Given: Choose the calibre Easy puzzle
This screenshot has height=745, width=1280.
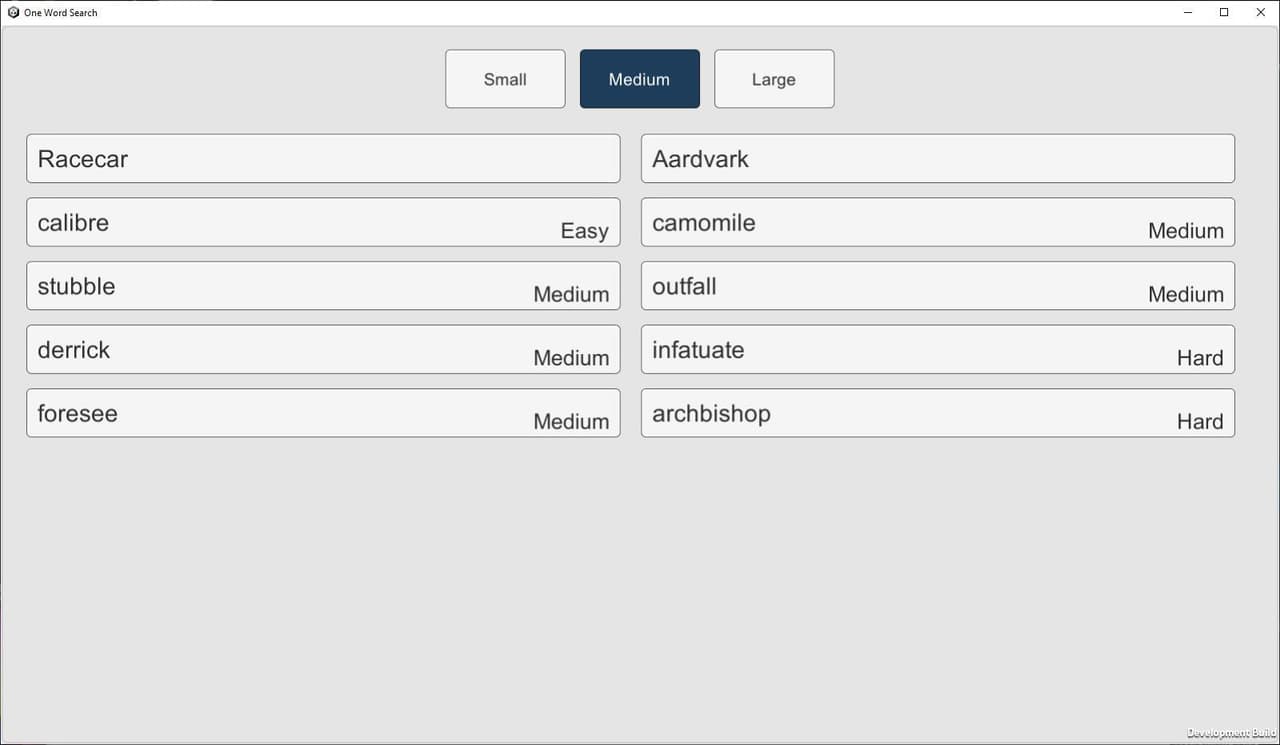Looking at the screenshot, I should [x=323, y=222].
